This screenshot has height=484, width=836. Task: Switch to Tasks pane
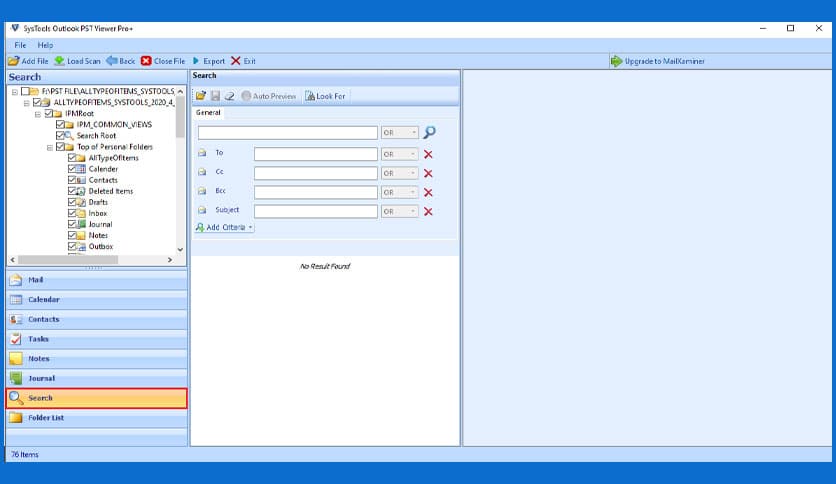click(x=97, y=339)
